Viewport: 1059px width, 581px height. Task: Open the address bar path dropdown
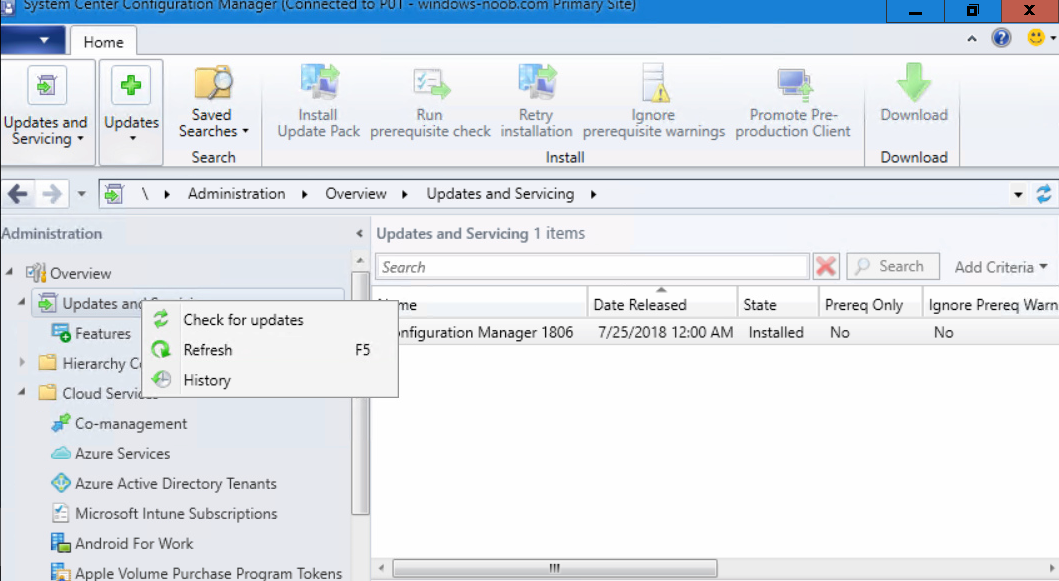pos(1018,195)
